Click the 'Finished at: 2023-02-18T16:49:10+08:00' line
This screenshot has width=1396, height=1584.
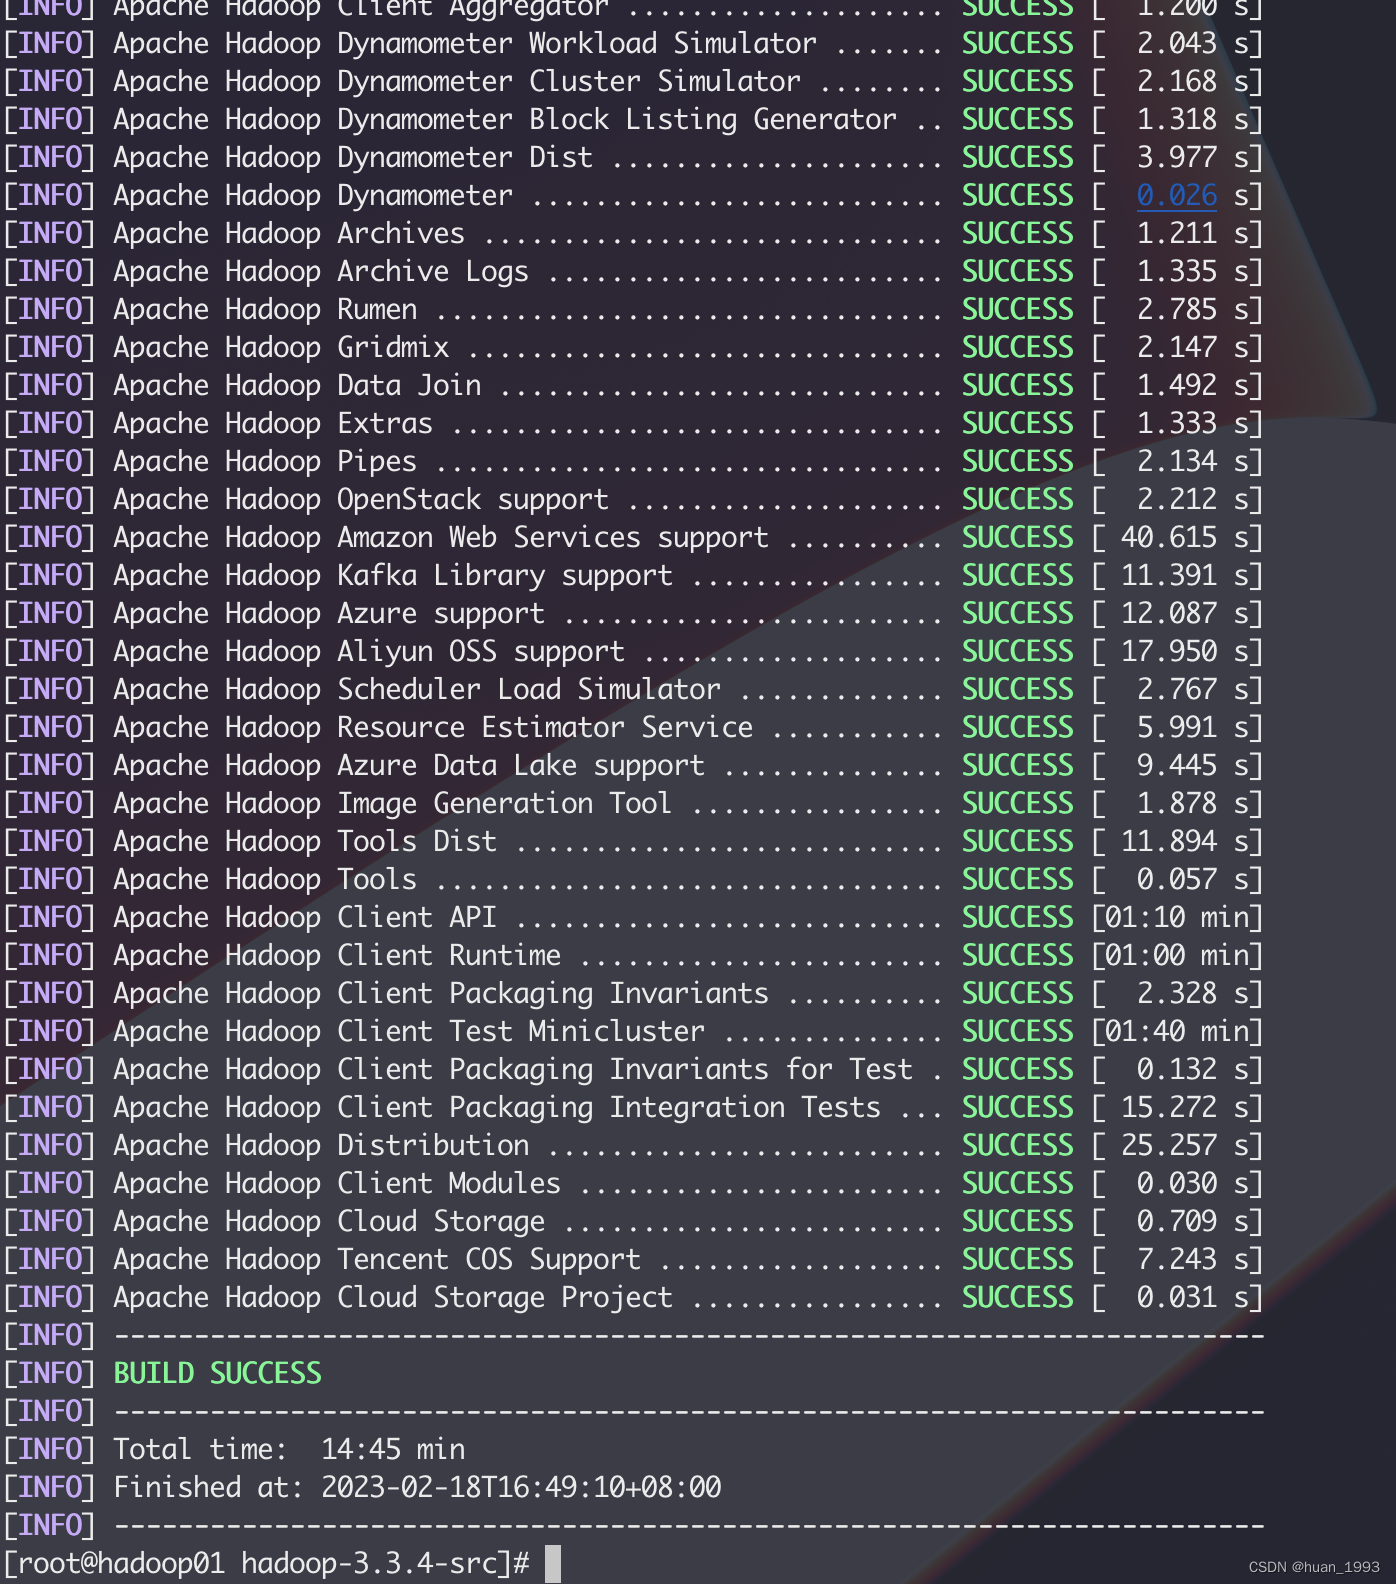click(417, 1487)
